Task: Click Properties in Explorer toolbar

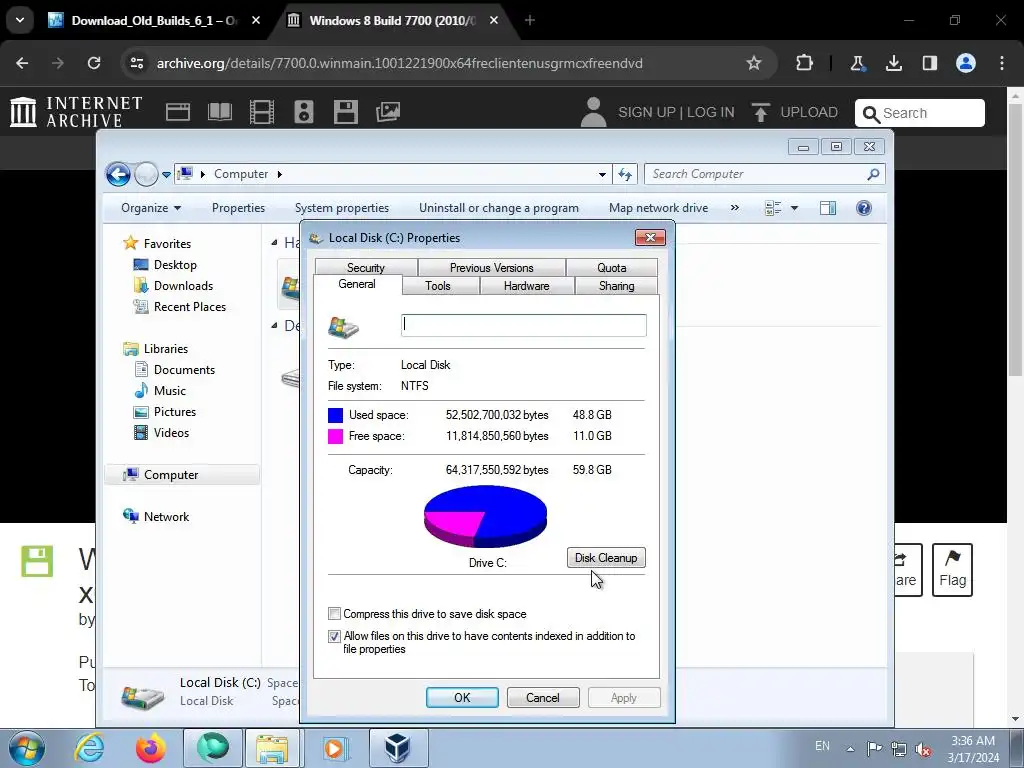Action: (238, 208)
